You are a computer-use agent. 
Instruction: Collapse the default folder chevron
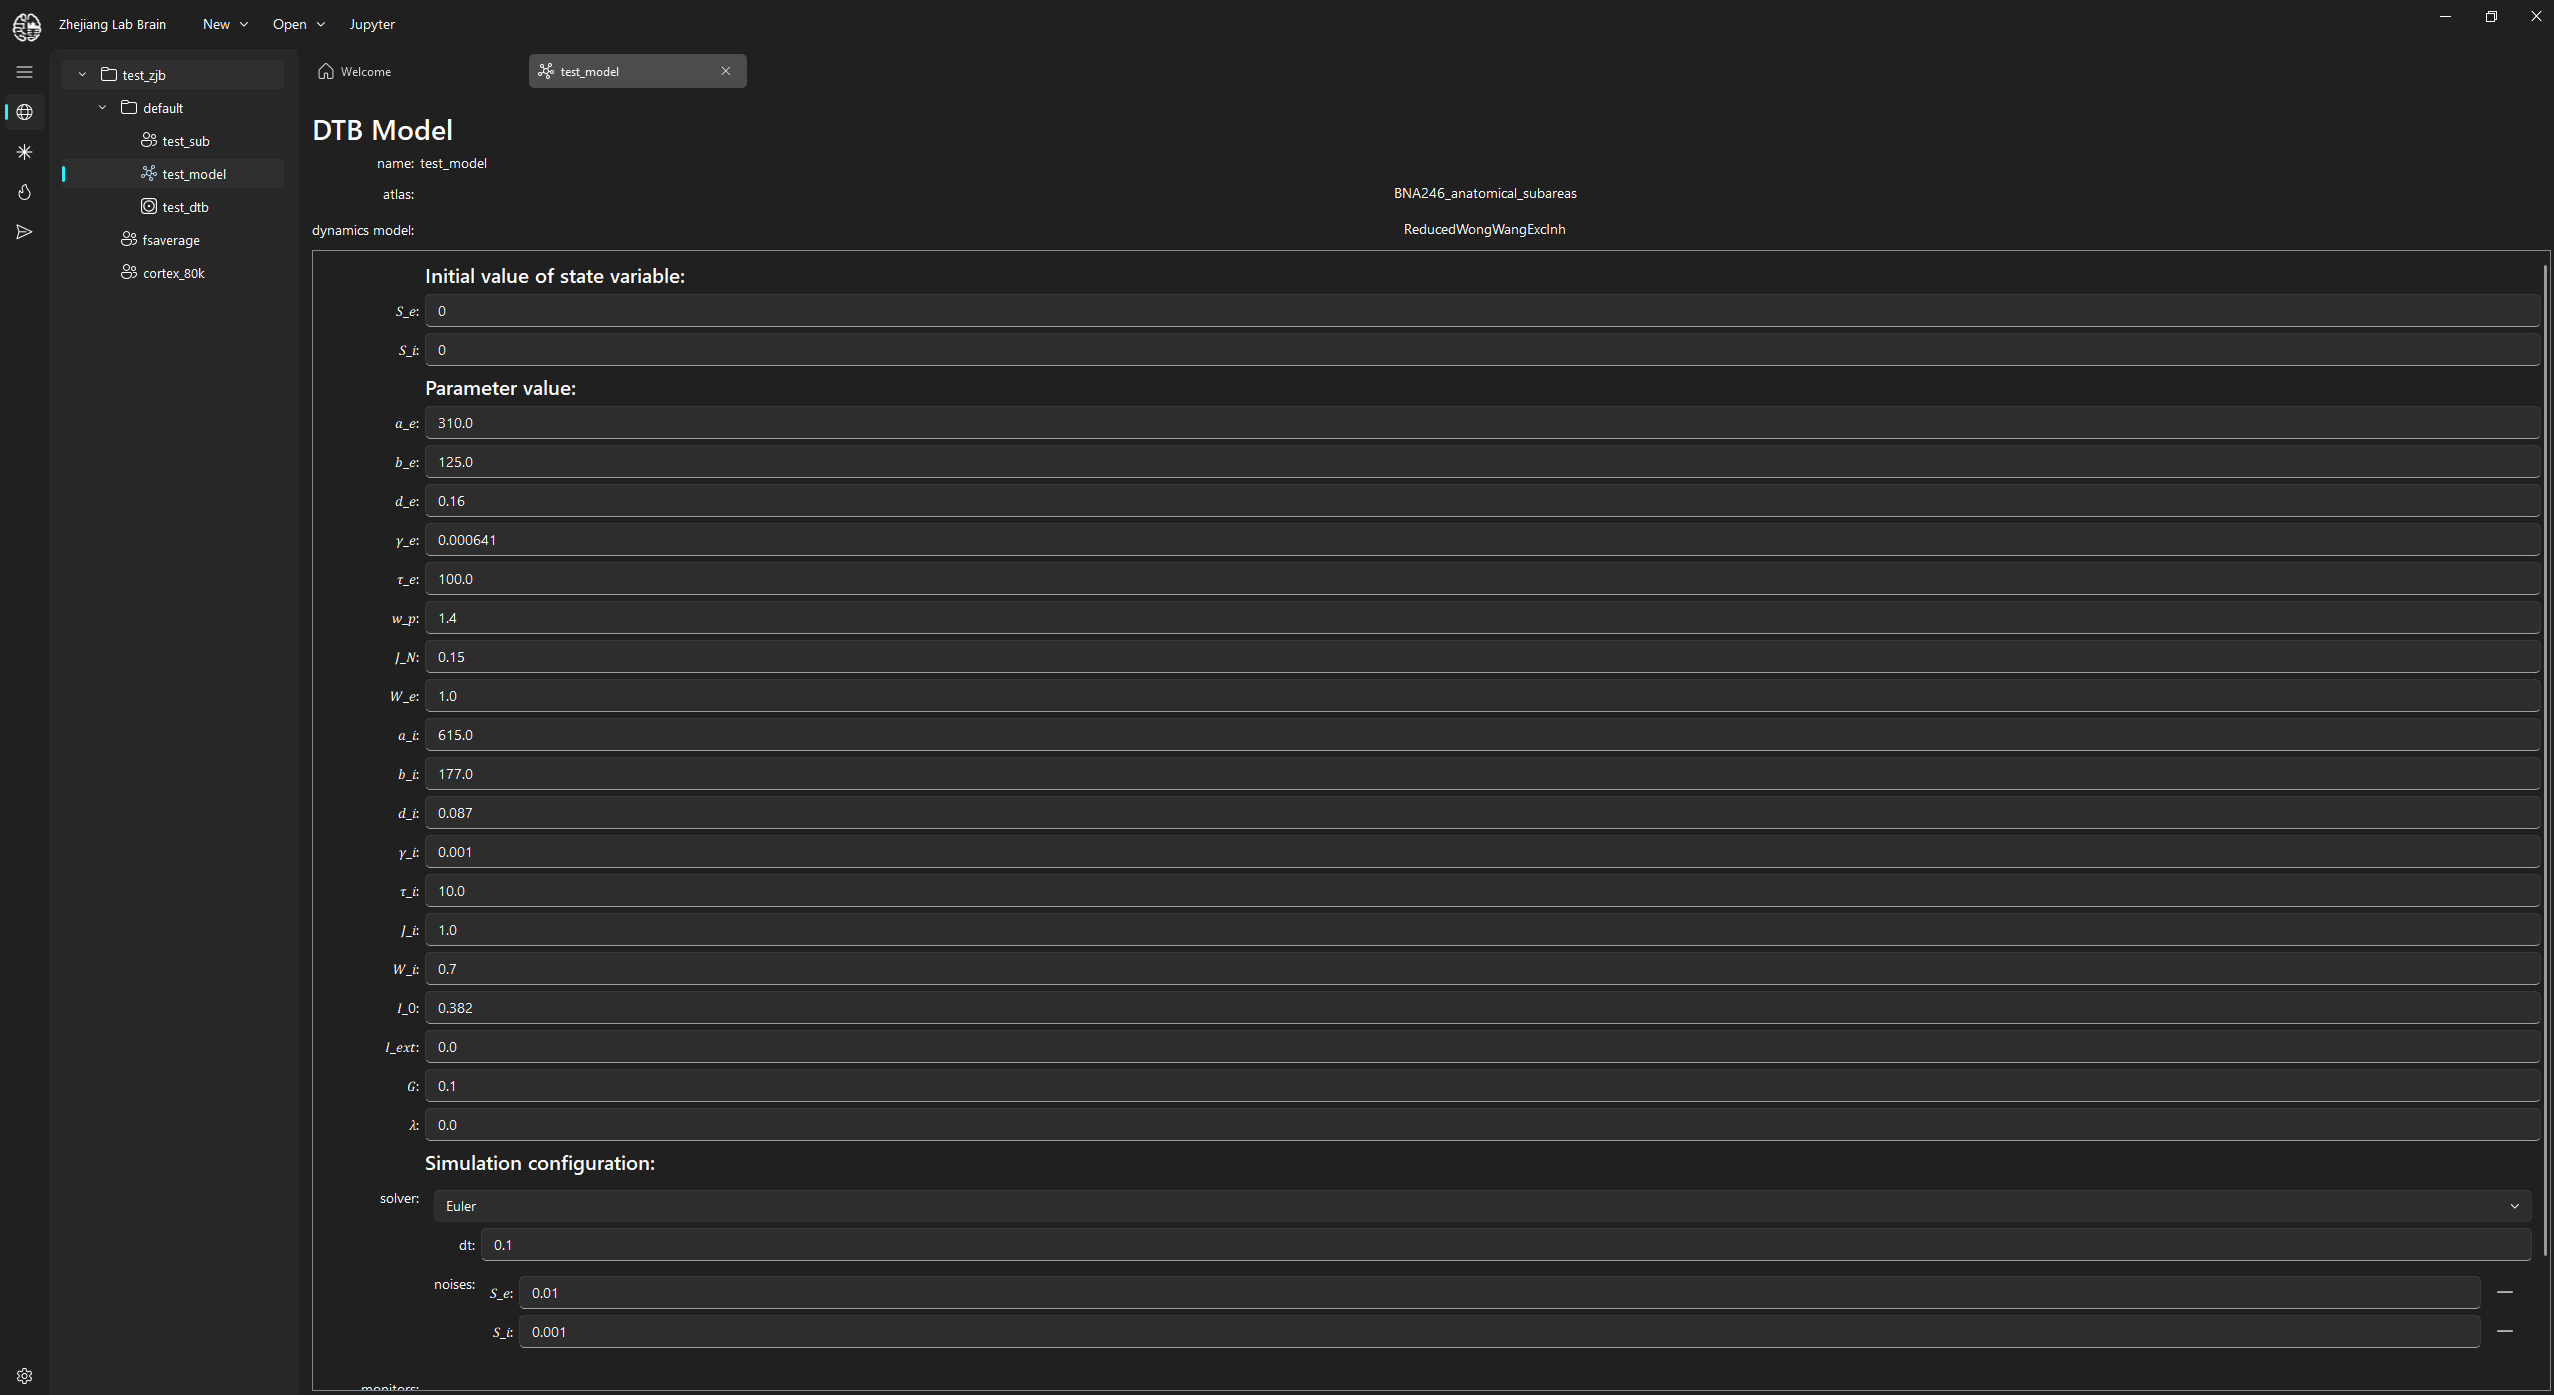pos(102,108)
